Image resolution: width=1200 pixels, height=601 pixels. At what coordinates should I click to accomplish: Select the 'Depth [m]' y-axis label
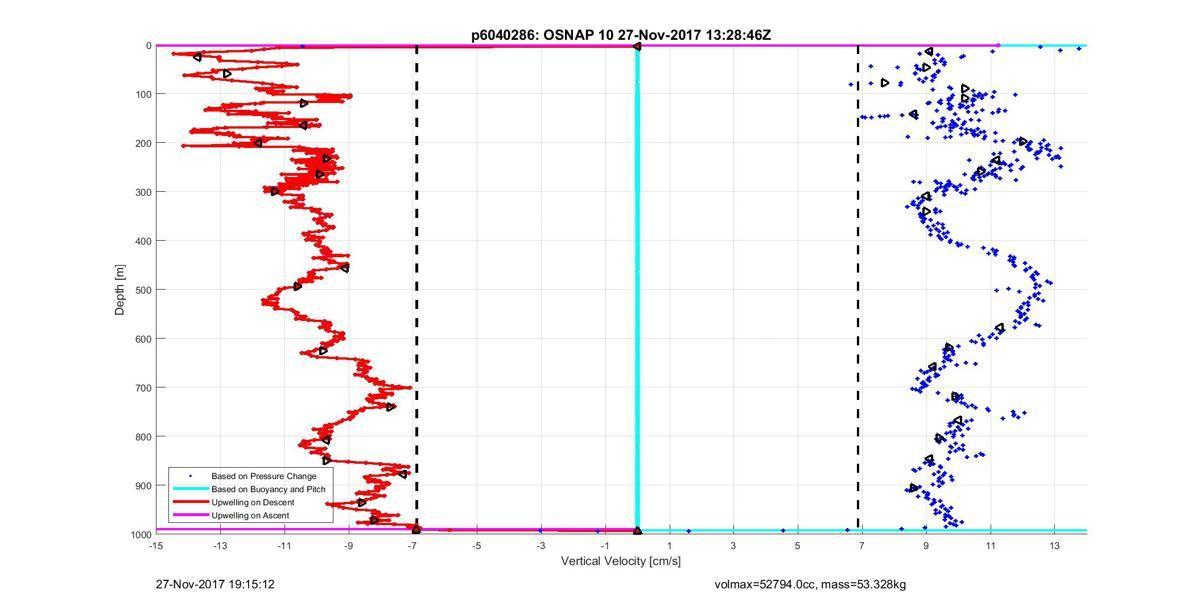[x=120, y=289]
